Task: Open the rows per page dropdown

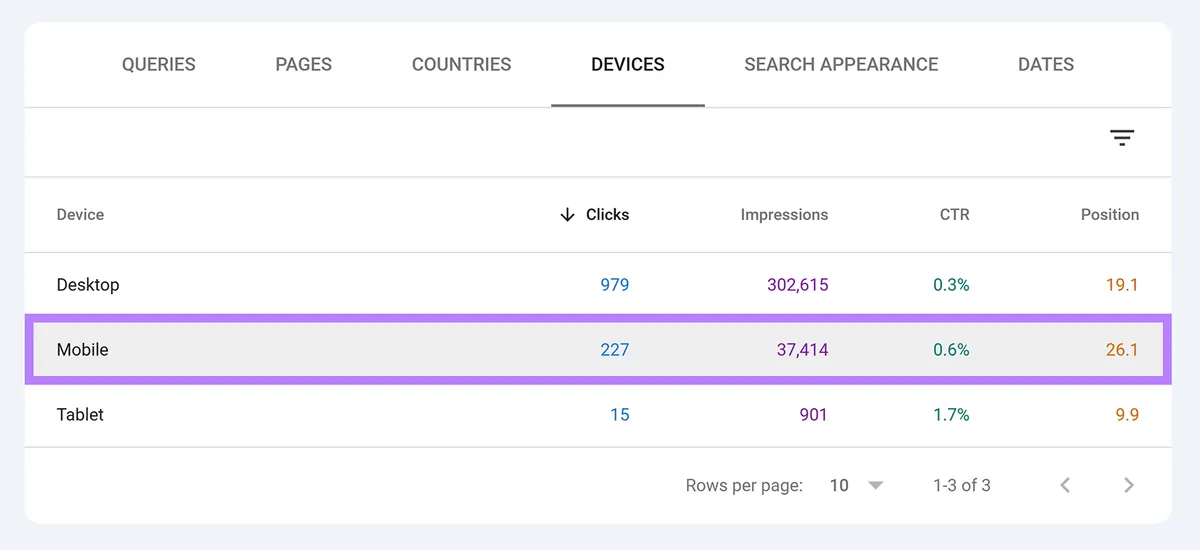Action: point(856,485)
